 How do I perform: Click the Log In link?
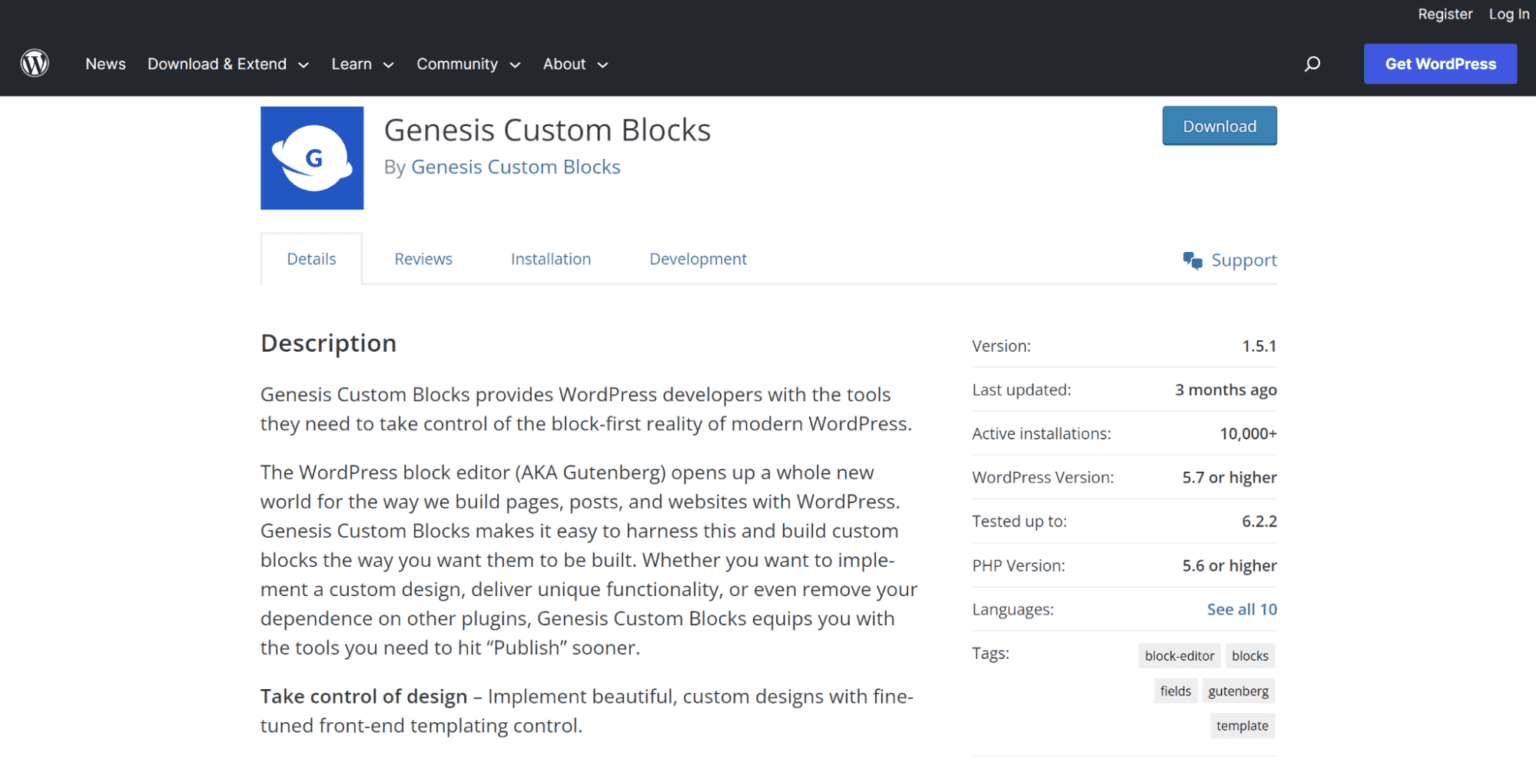tap(1508, 14)
